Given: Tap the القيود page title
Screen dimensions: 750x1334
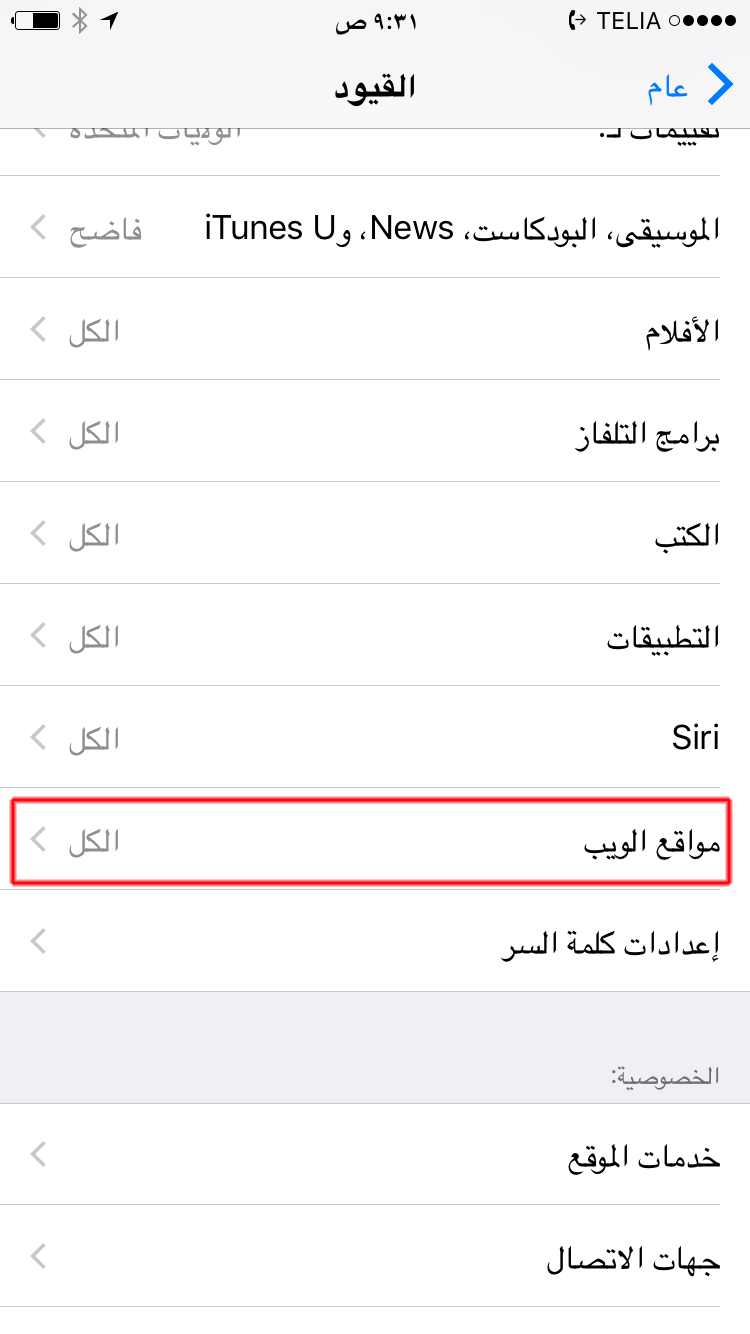Looking at the screenshot, I should pyautogui.click(x=375, y=87).
